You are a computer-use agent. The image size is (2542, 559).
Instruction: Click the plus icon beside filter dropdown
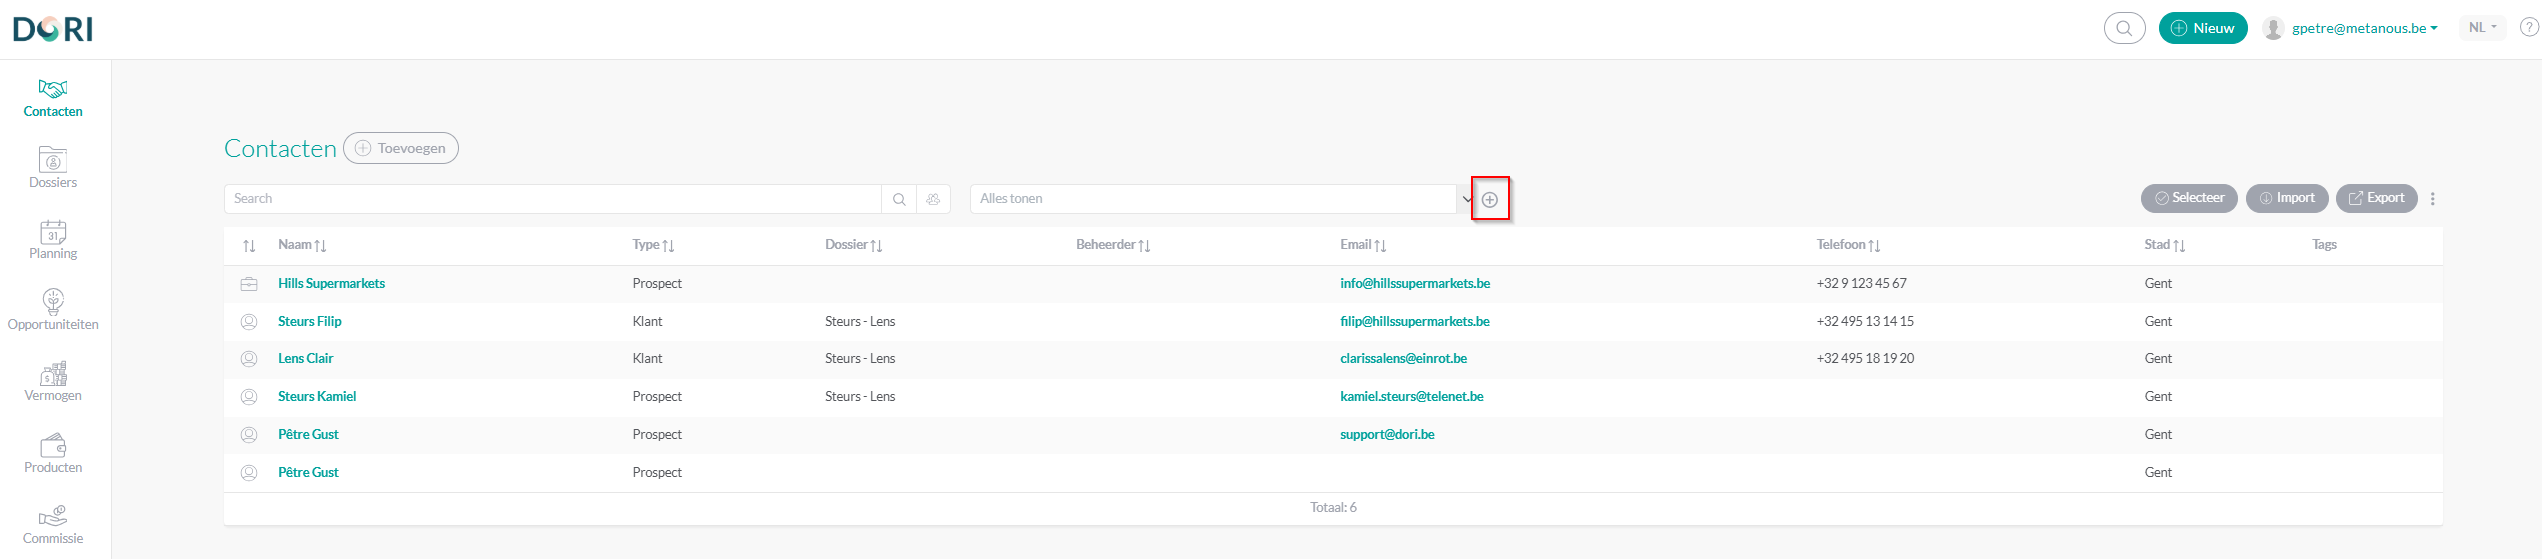[x=1489, y=199]
